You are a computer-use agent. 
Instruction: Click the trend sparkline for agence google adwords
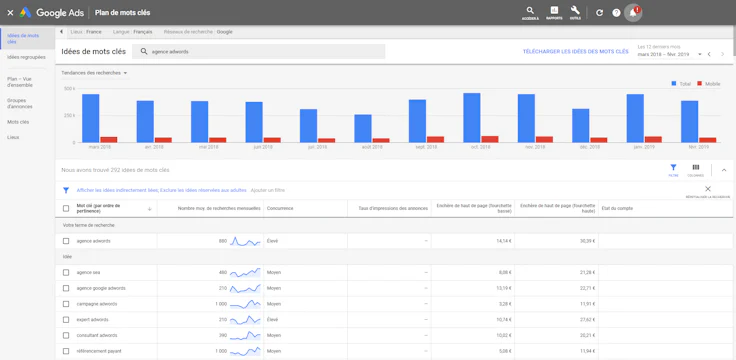pyautogui.click(x=245, y=288)
